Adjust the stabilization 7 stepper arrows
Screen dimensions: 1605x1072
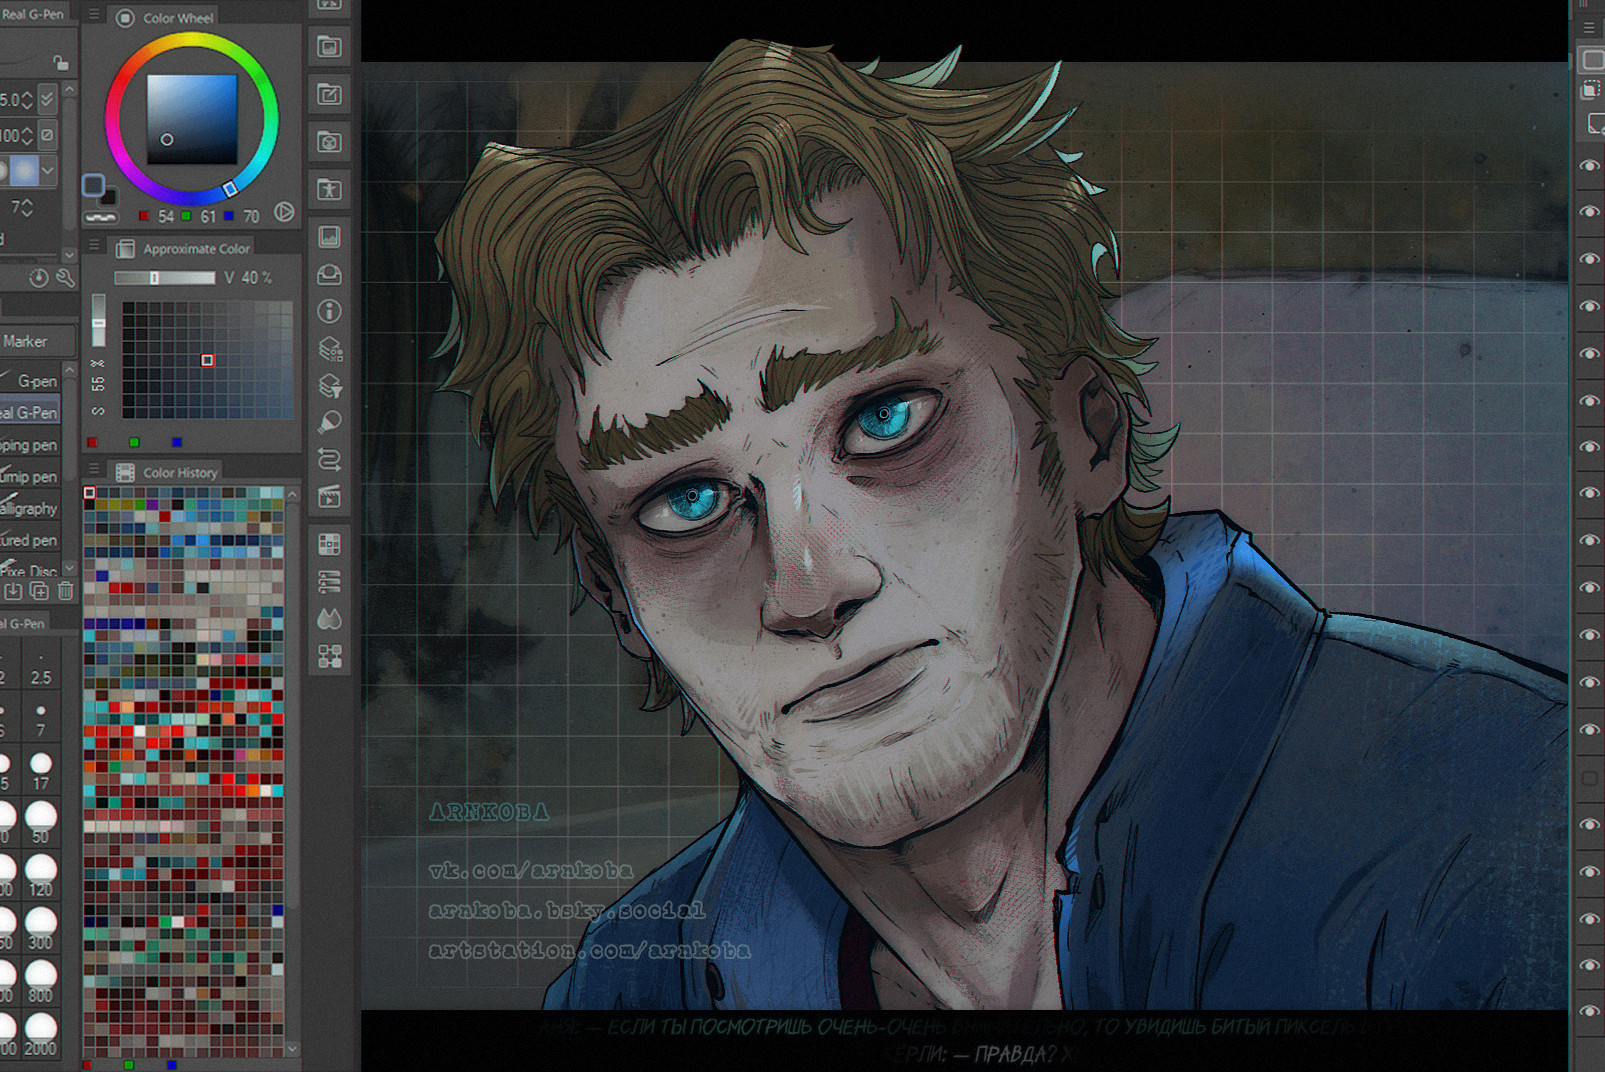coord(27,207)
